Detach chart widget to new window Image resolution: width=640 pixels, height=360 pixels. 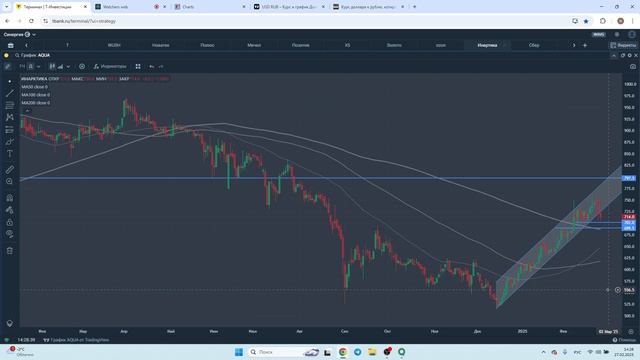point(623,55)
